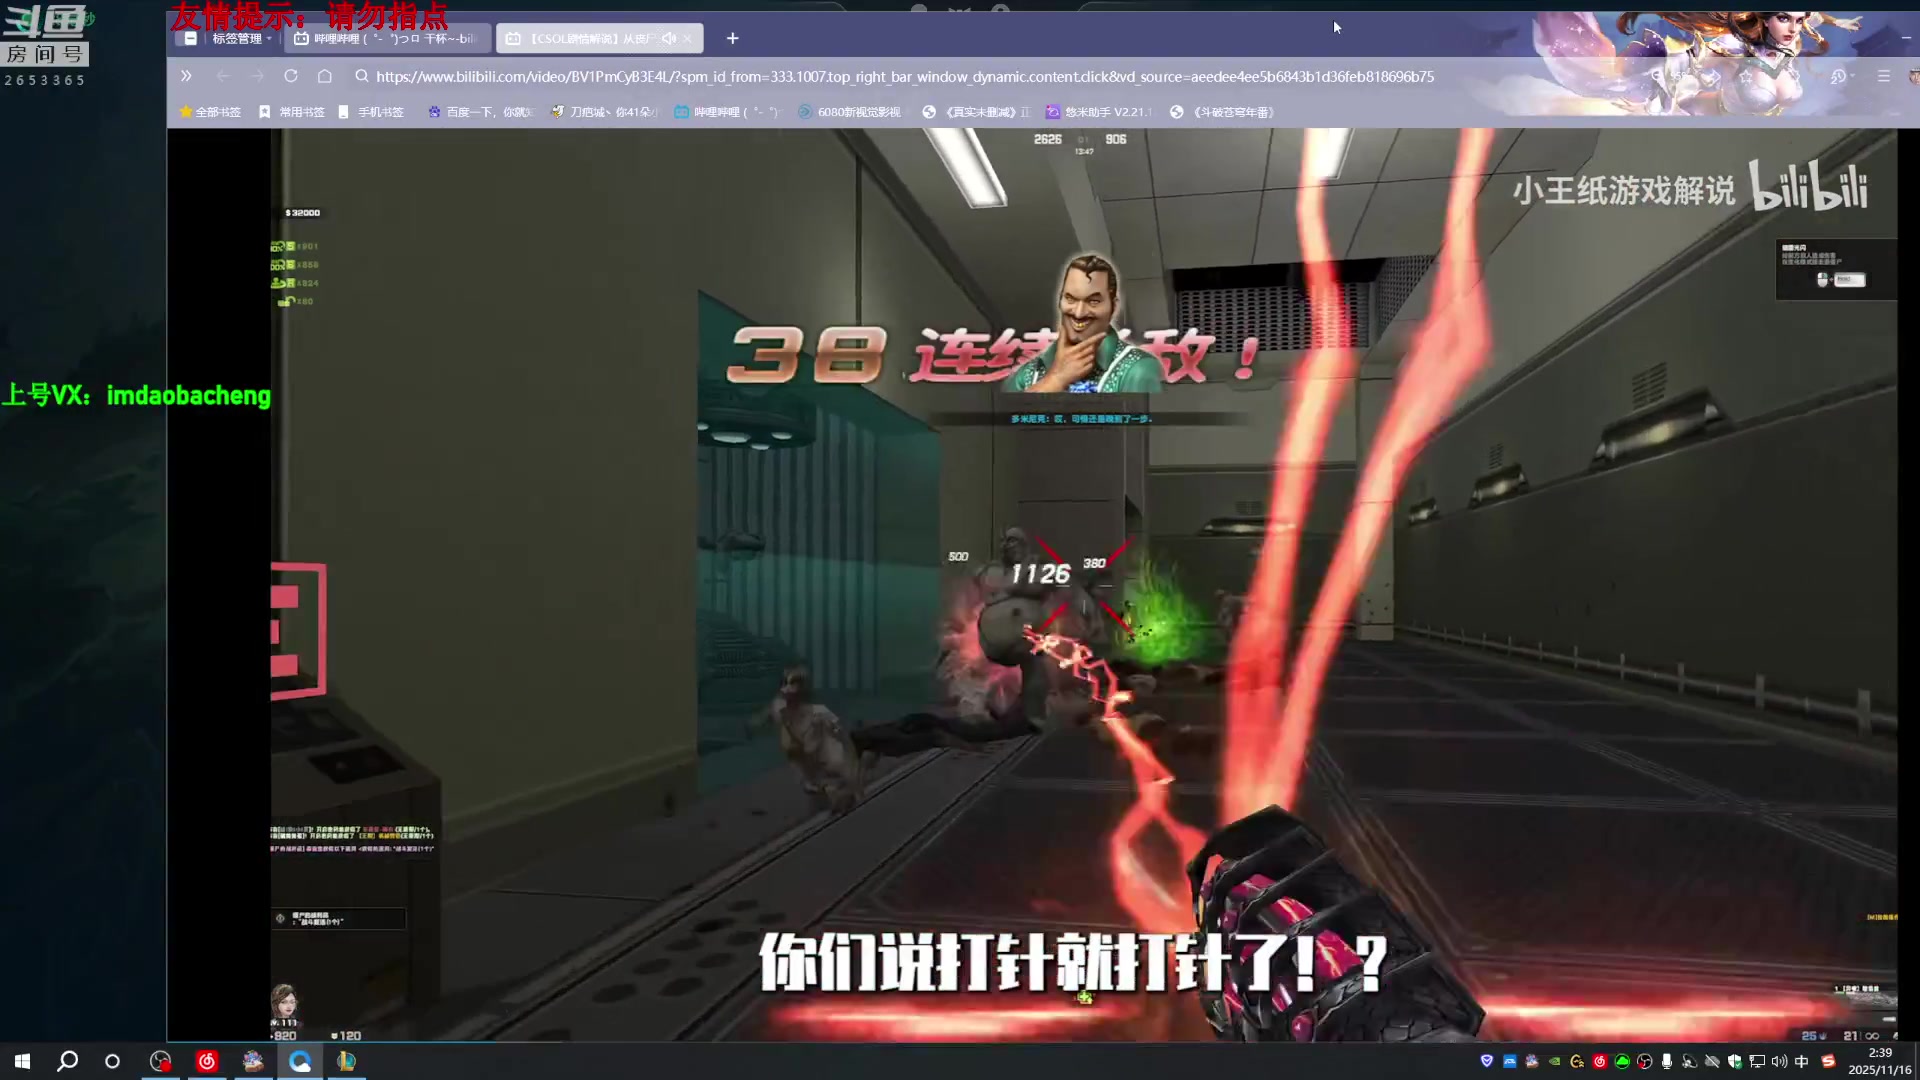Screen dimensions: 1920x1080
Task: Expand the sidebar double-chevron button
Action: coord(186,76)
